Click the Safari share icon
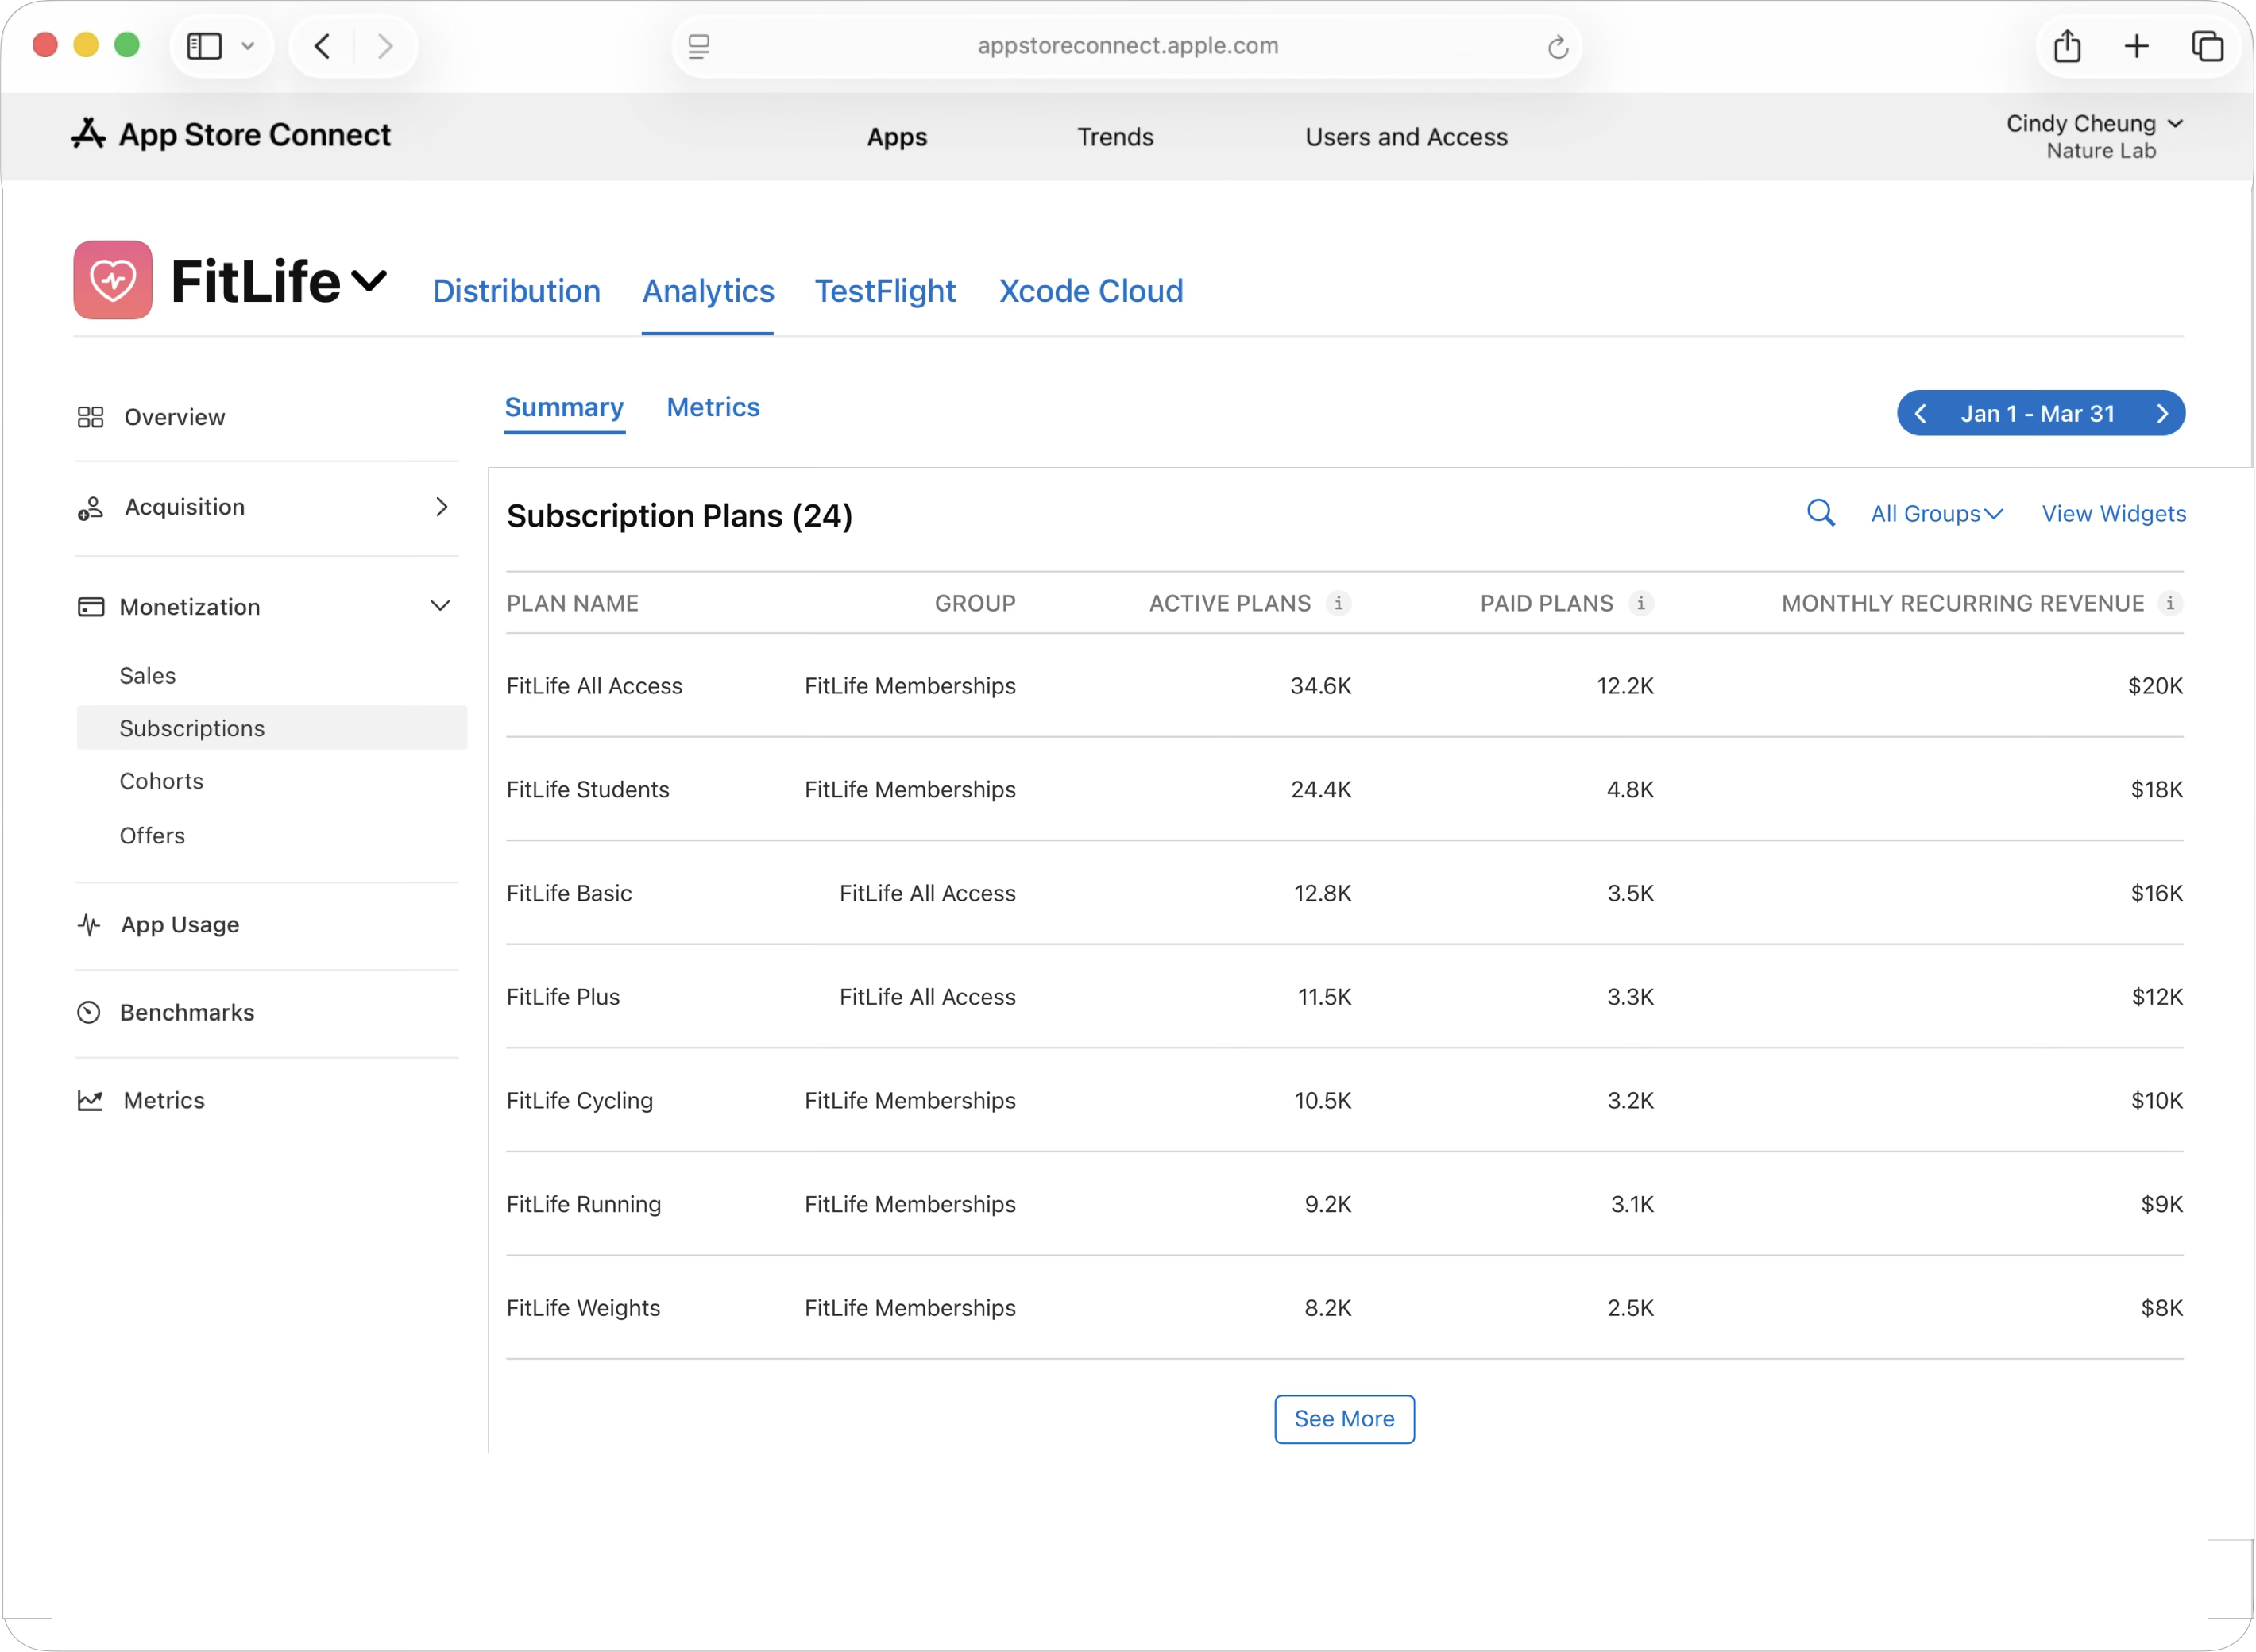This screenshot has height=1652, width=2256. [2067, 46]
